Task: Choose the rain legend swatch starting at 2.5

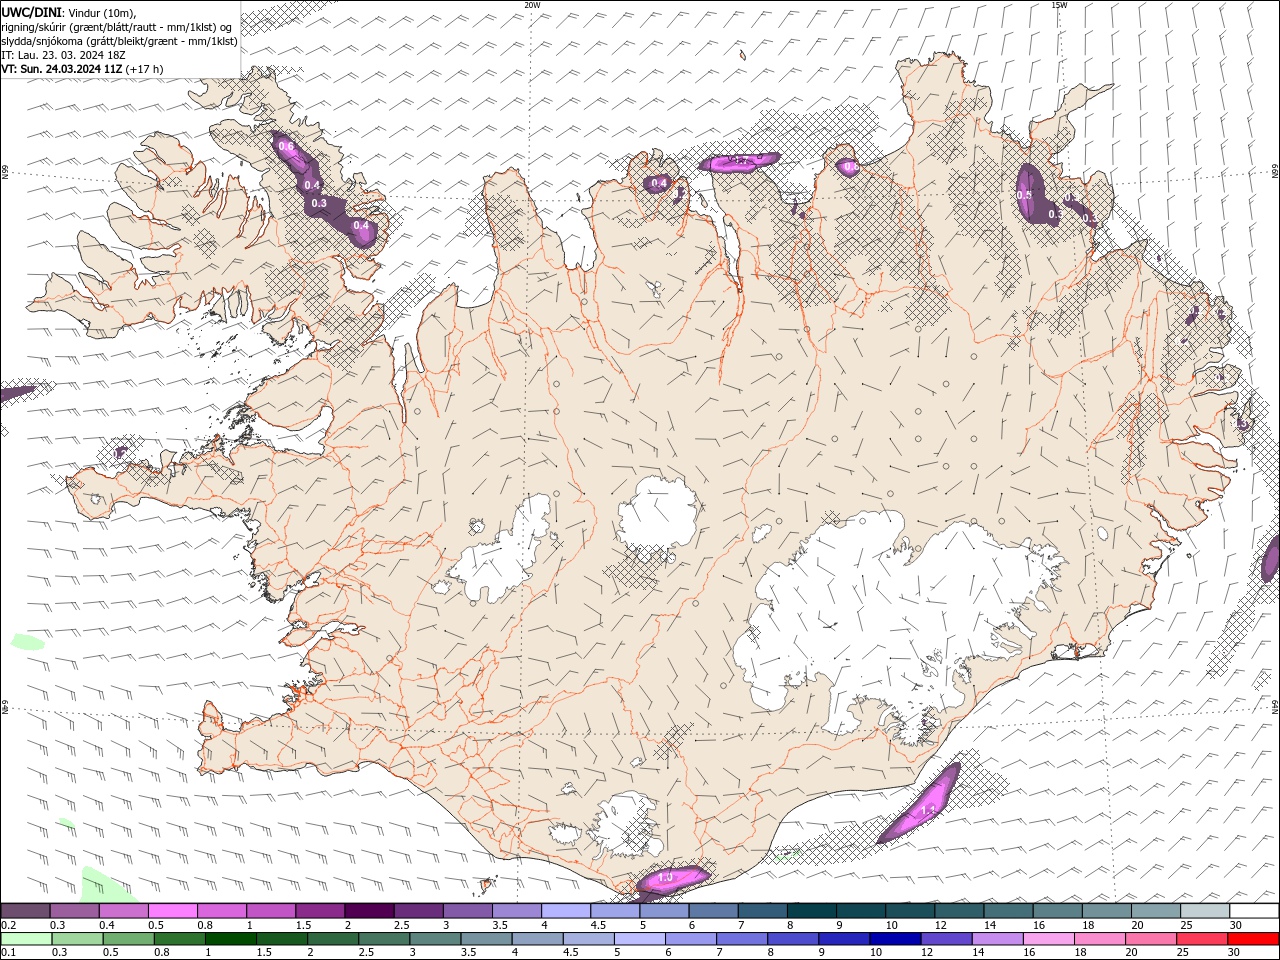Action: (x=384, y=939)
